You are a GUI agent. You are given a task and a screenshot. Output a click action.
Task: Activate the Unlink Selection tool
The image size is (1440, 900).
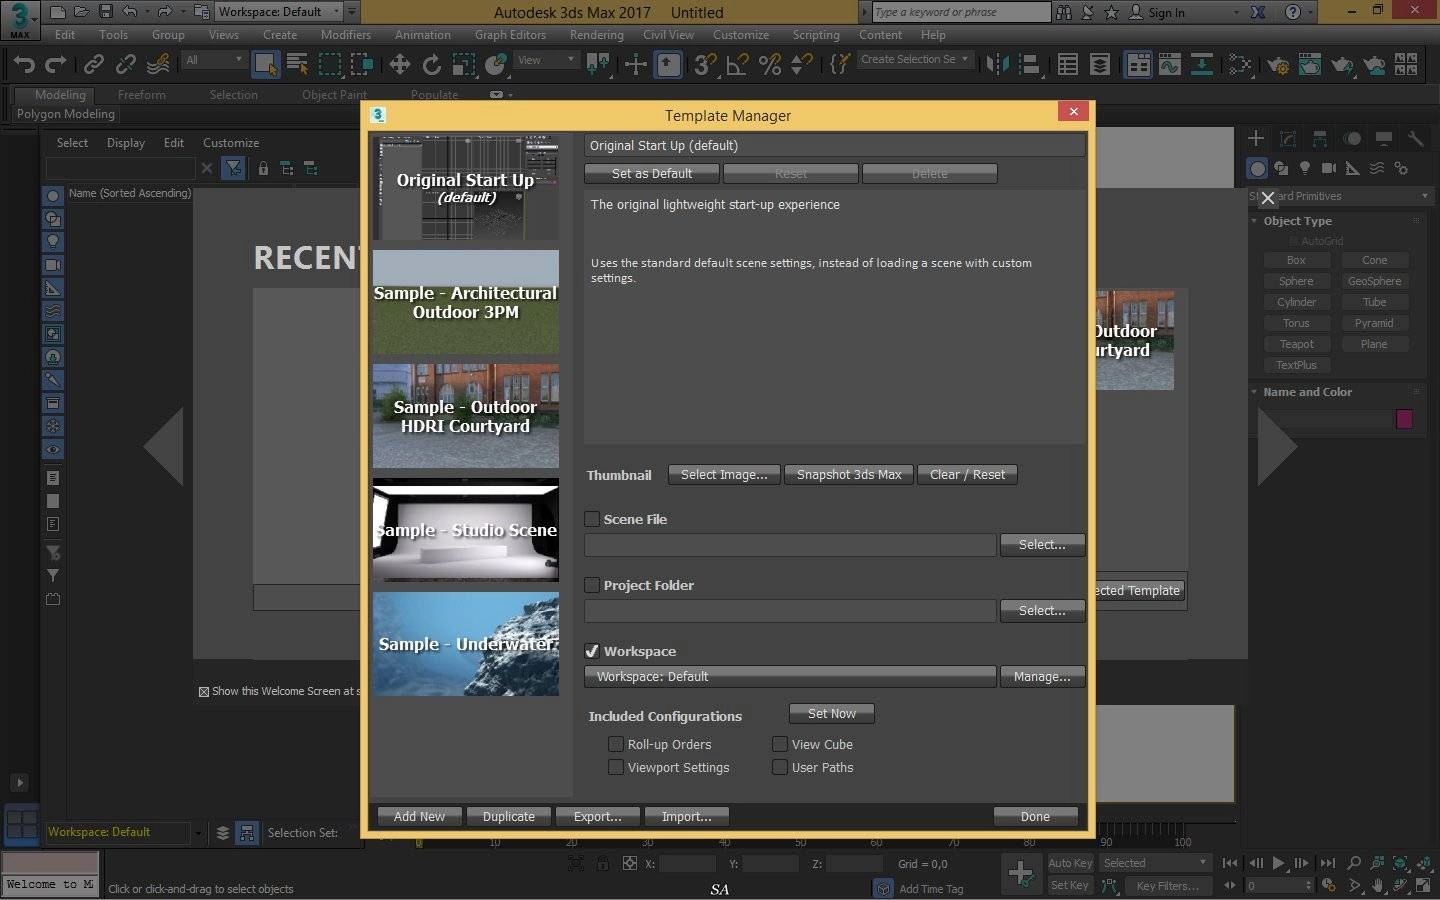[126, 64]
